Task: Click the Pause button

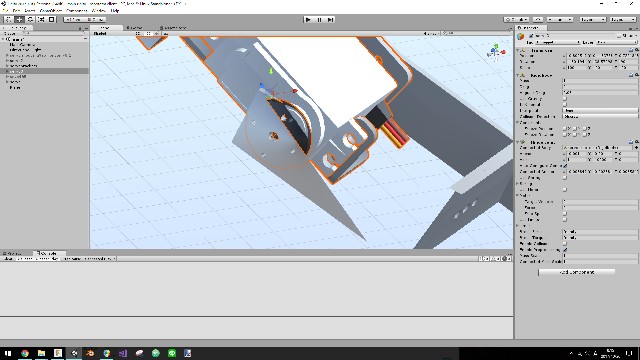Action: [319, 19]
